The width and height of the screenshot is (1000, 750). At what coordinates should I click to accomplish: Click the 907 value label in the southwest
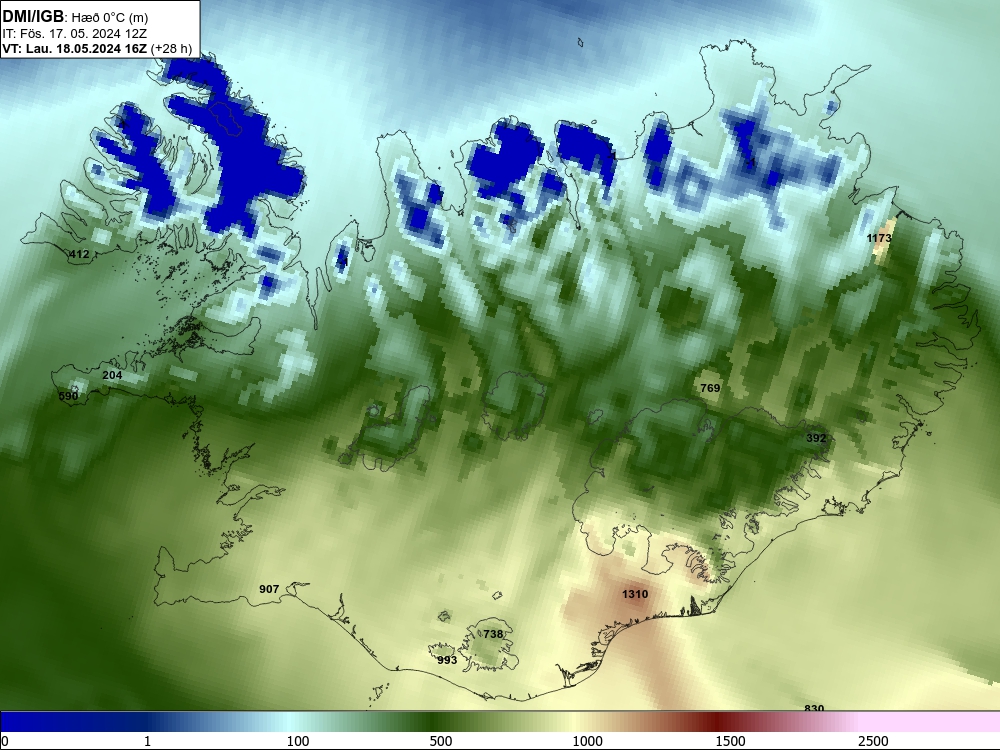pos(269,589)
